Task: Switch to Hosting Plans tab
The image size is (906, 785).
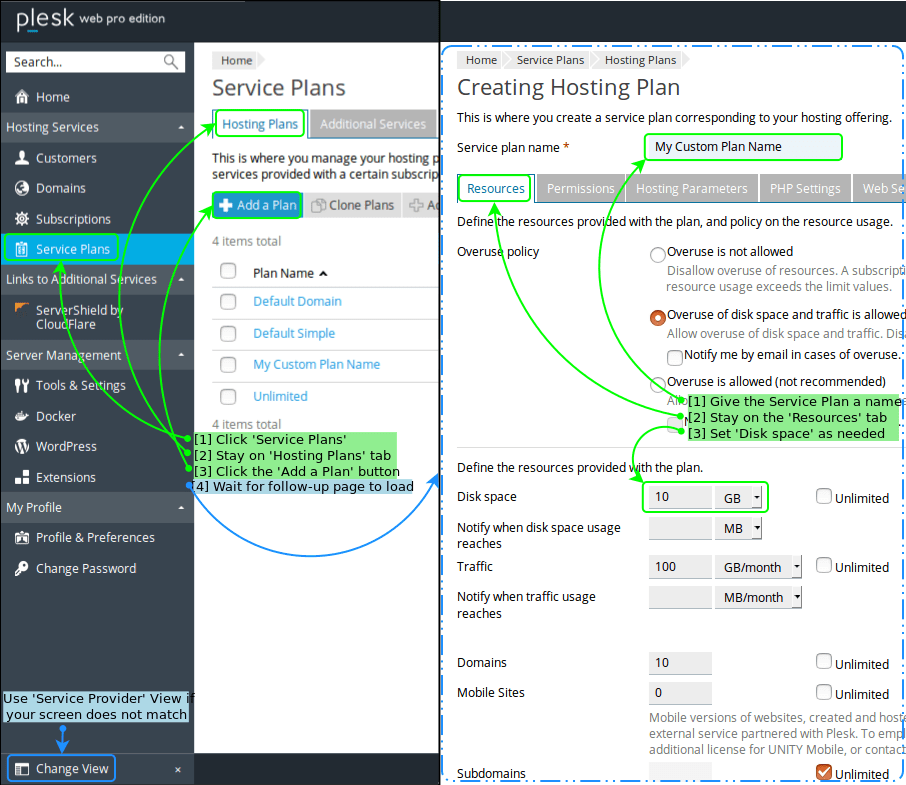Action: 260,124
